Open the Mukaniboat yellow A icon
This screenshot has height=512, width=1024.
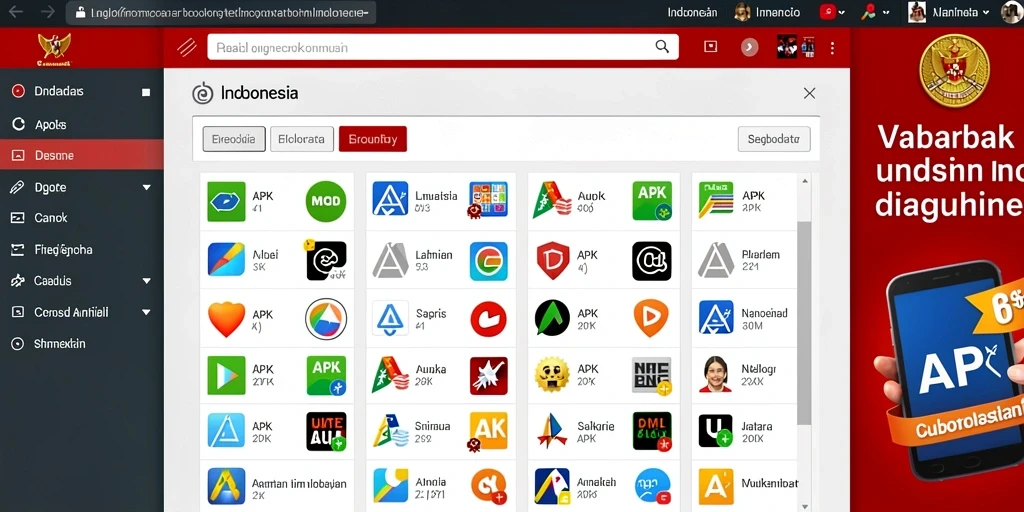716,487
